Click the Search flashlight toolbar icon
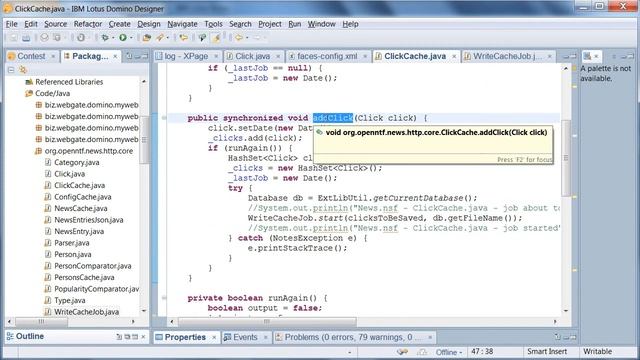640x360 pixels. pyautogui.click(x=160, y=38)
